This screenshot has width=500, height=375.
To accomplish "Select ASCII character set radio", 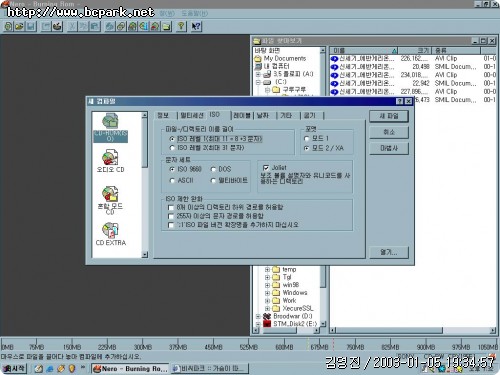I will click(x=172, y=181).
